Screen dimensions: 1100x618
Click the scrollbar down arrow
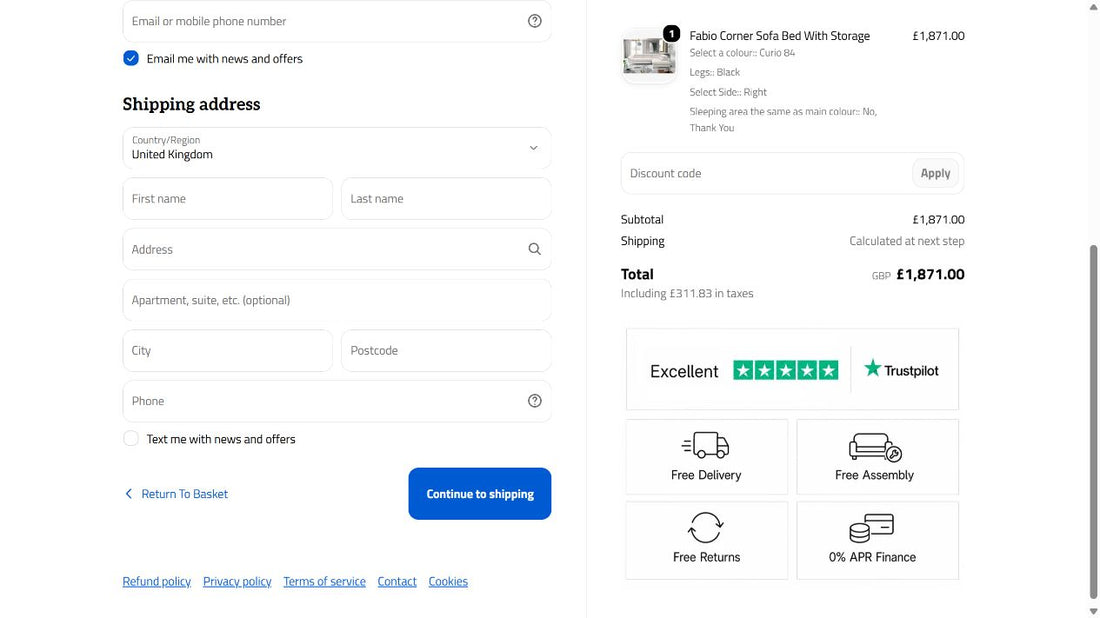coord(1093,611)
